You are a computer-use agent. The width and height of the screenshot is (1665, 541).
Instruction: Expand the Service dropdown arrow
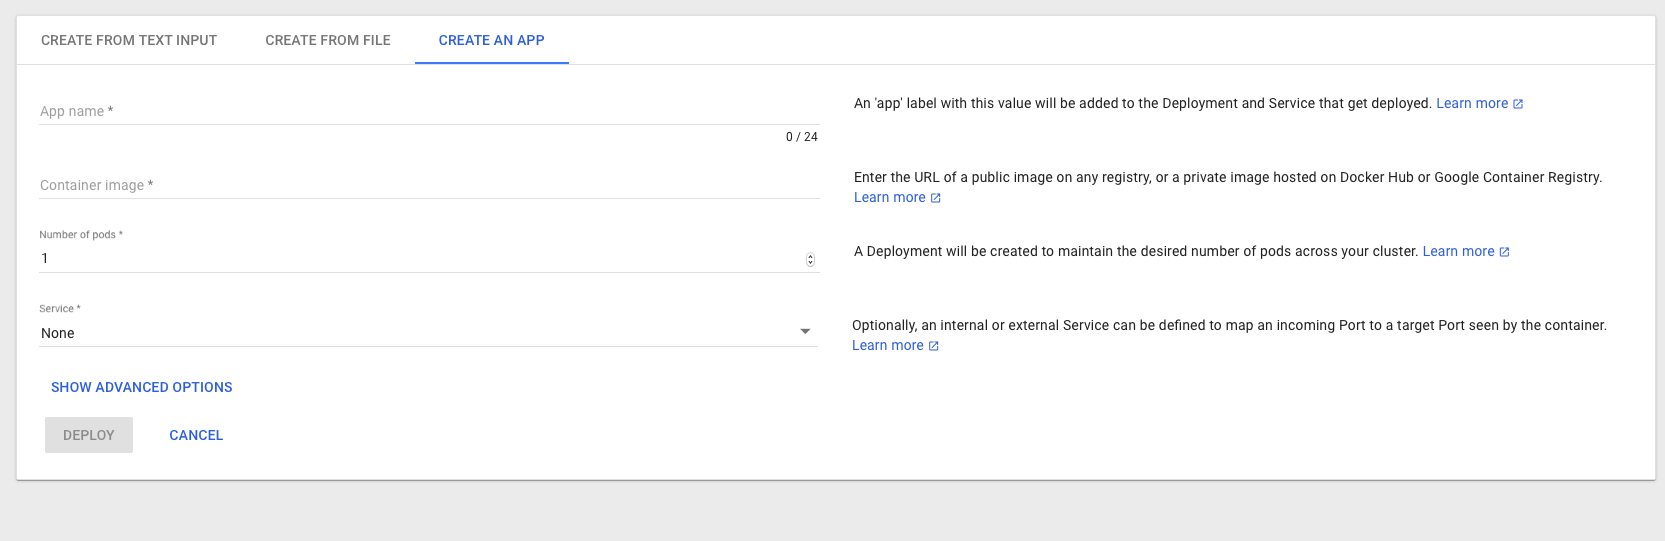[x=805, y=332]
